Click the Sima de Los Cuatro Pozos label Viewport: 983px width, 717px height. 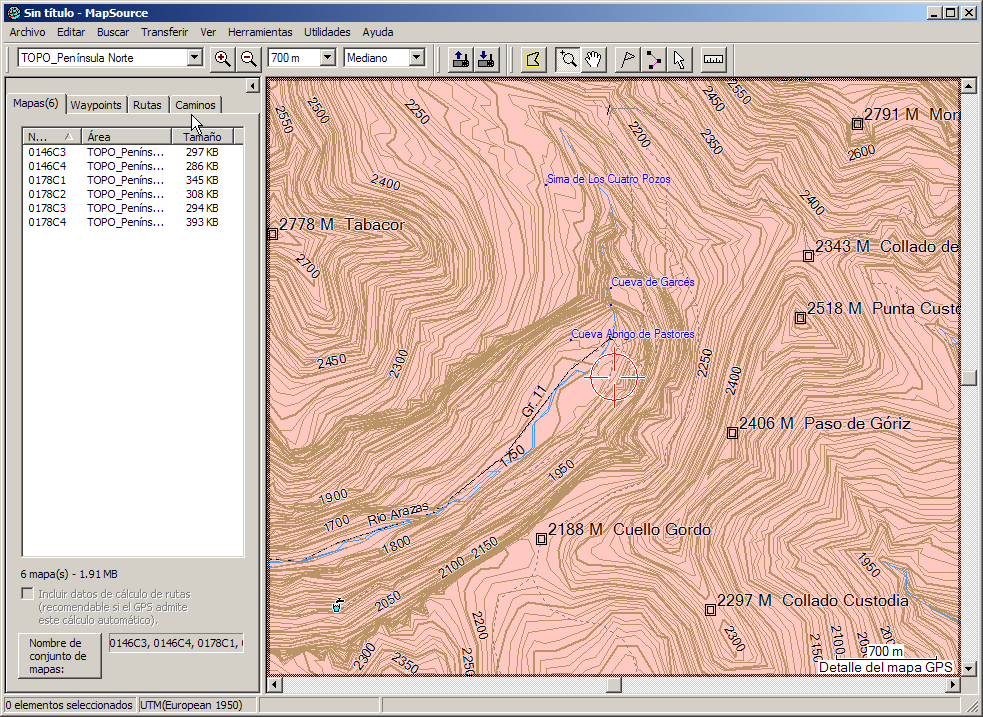coord(609,179)
